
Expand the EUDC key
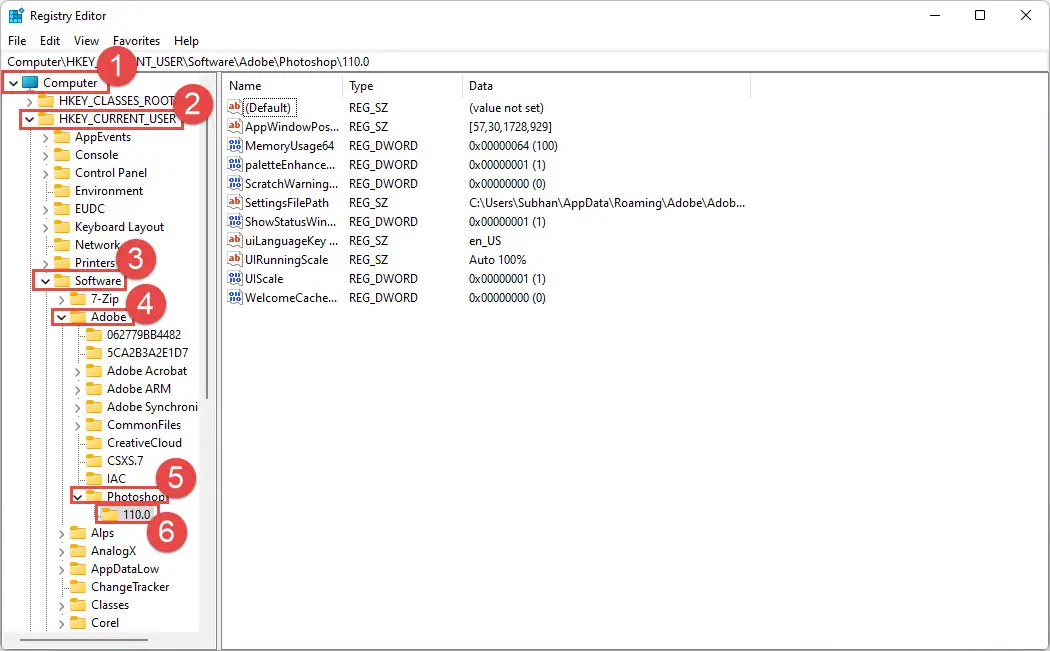(46, 210)
